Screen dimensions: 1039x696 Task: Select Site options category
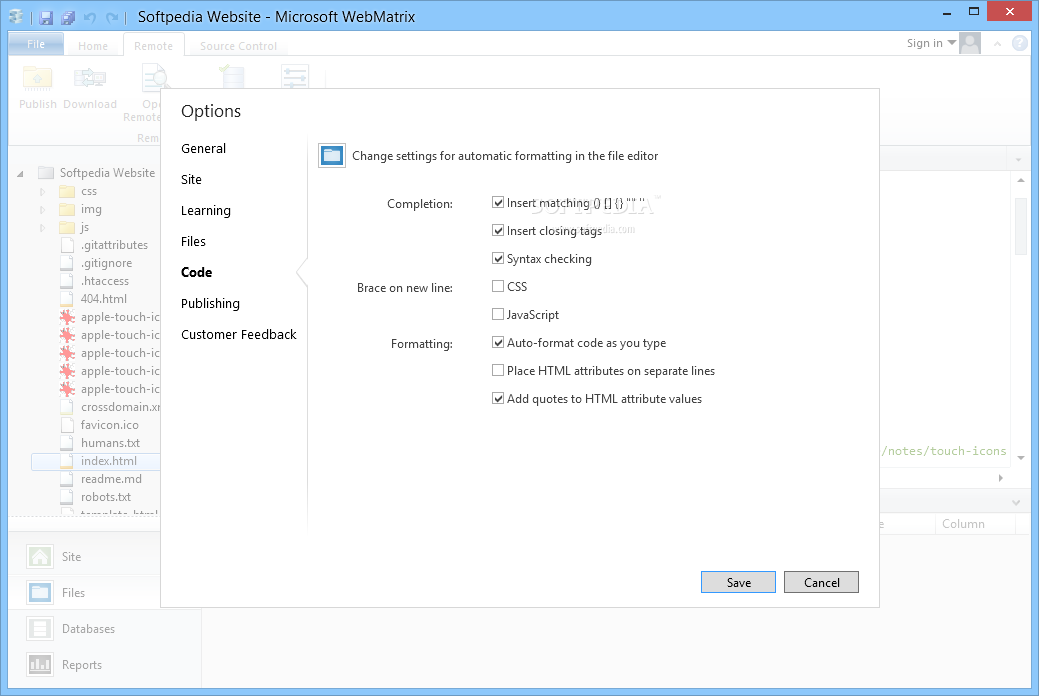coord(191,180)
